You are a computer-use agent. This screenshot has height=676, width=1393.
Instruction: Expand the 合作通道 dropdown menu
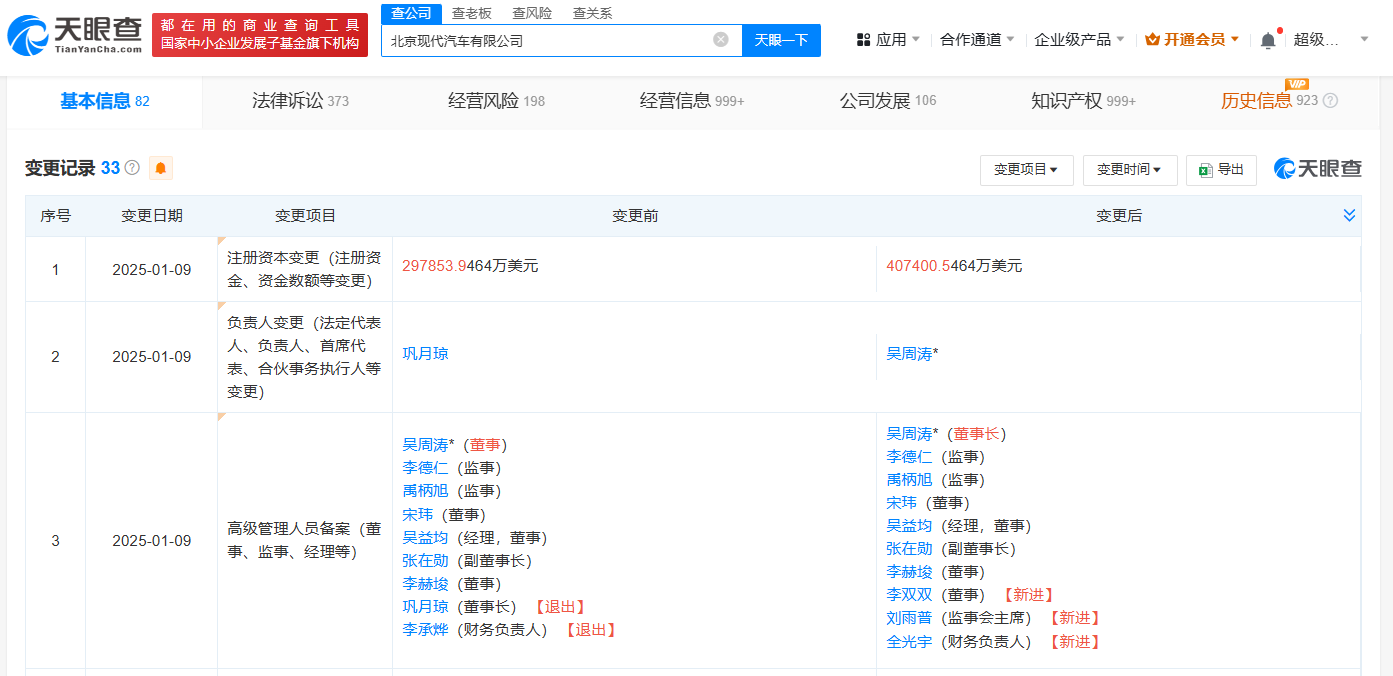tap(977, 40)
